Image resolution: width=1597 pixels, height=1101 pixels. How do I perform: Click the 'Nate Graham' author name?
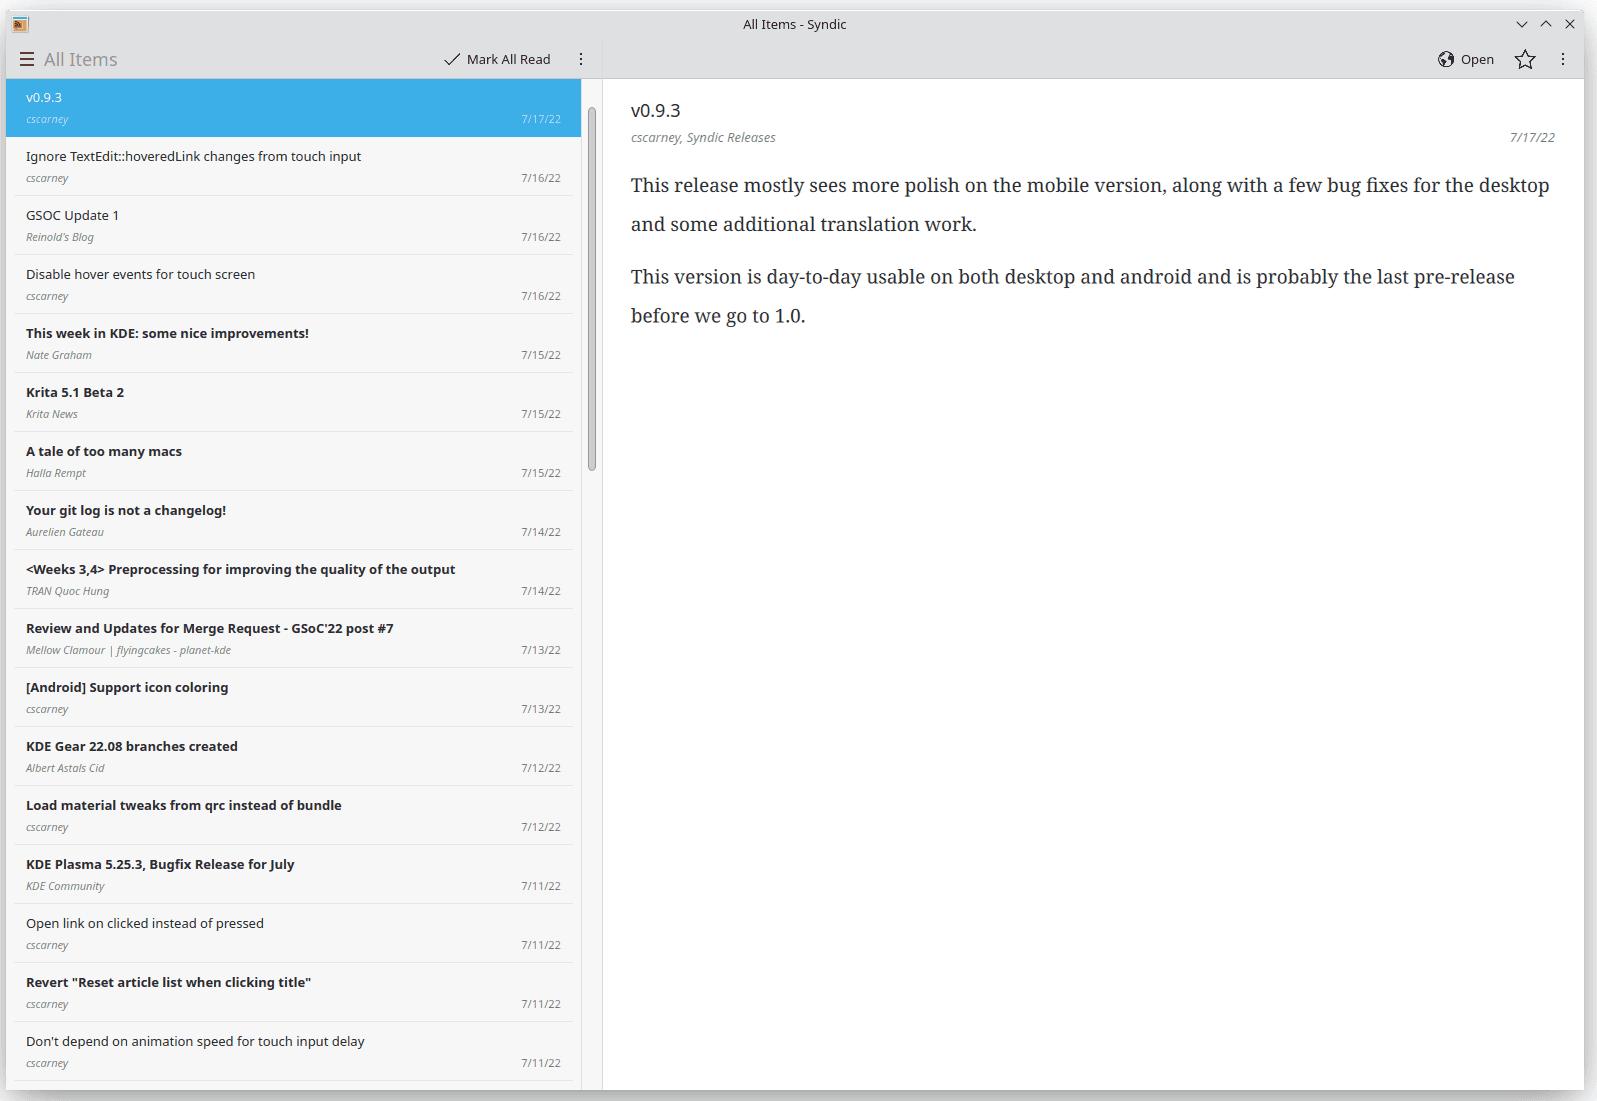click(59, 356)
